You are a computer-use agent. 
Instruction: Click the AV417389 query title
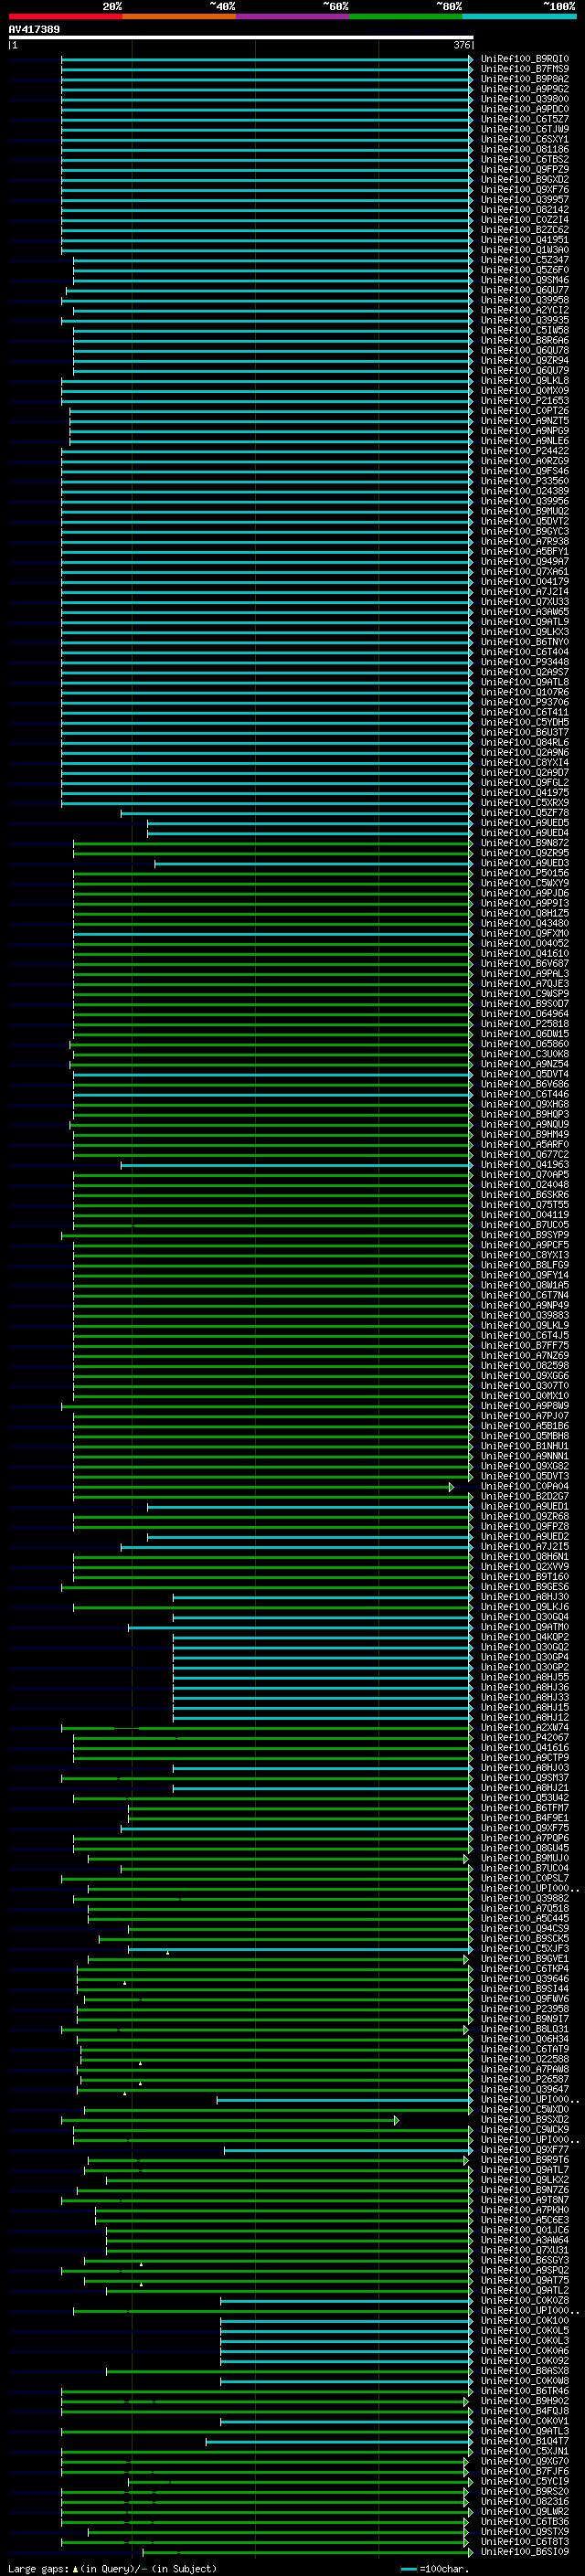click(x=34, y=29)
